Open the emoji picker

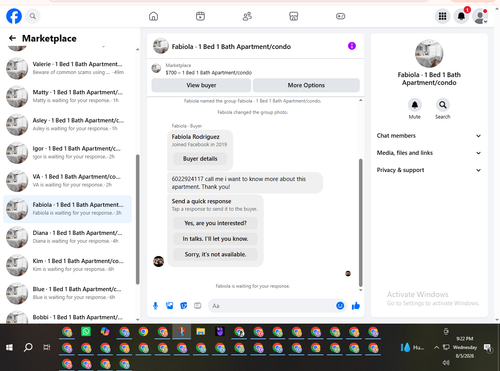tap(340, 306)
